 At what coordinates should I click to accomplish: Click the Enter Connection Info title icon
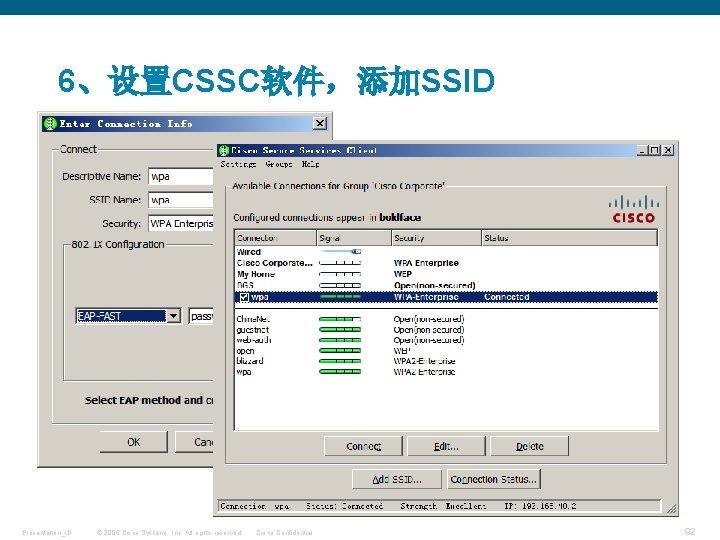(x=50, y=124)
